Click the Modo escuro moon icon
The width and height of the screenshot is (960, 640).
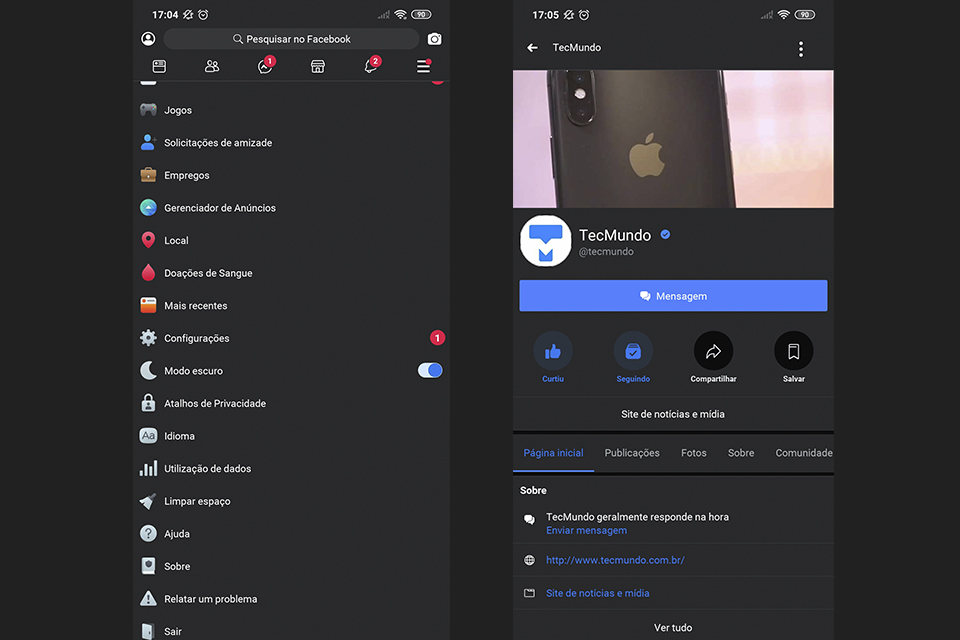tap(148, 370)
